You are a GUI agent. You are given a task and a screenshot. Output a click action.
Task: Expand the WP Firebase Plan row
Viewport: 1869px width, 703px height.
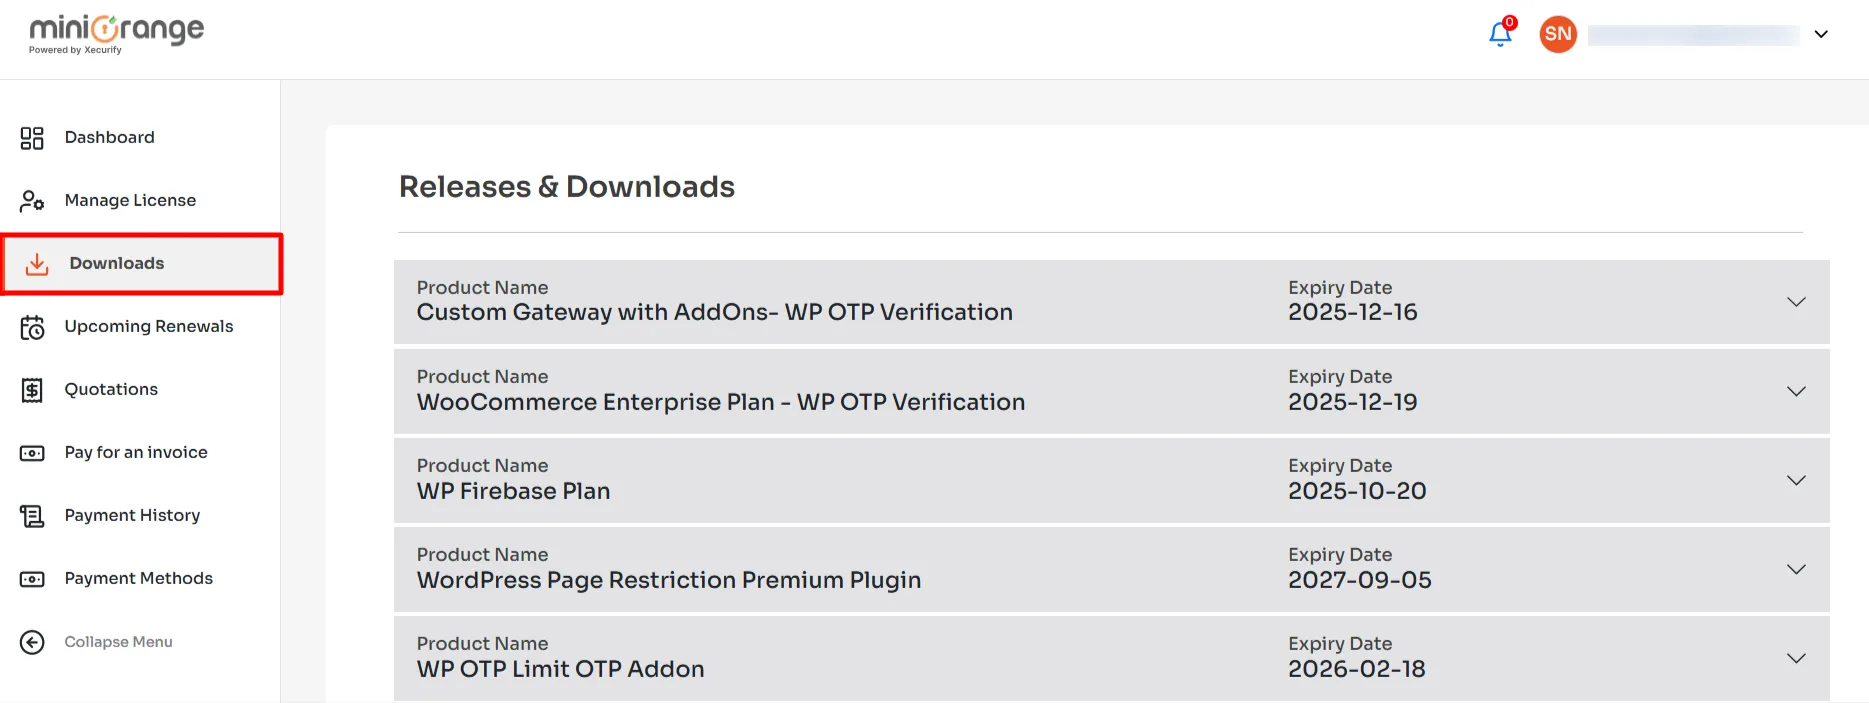coord(1796,480)
